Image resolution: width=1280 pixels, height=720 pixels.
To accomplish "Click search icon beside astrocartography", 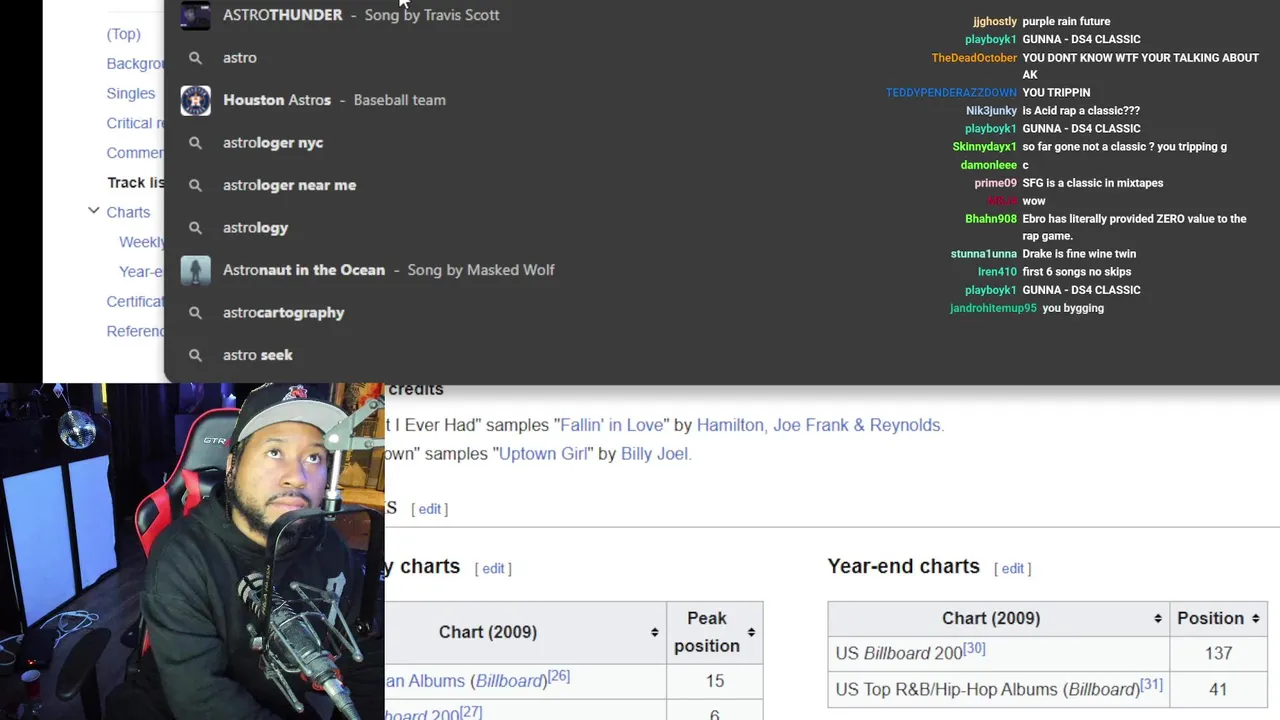I will coord(195,313).
